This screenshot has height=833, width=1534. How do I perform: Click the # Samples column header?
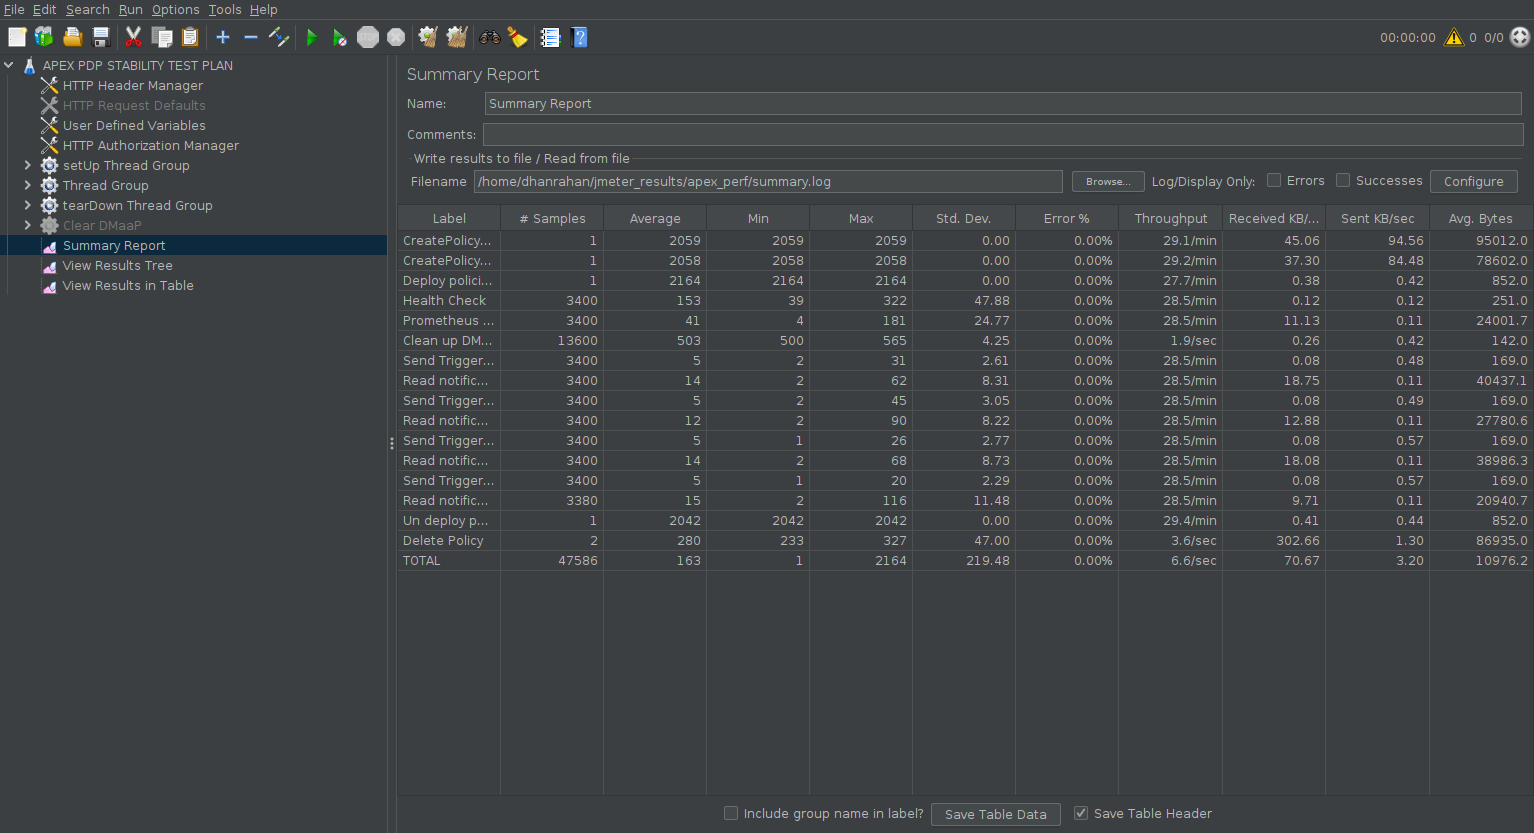(552, 218)
